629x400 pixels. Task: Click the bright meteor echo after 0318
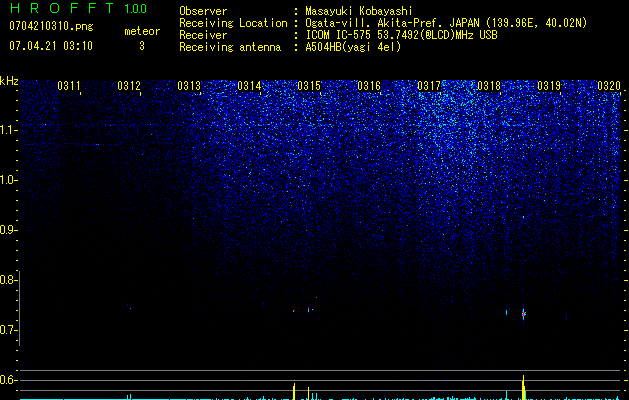pos(523,314)
